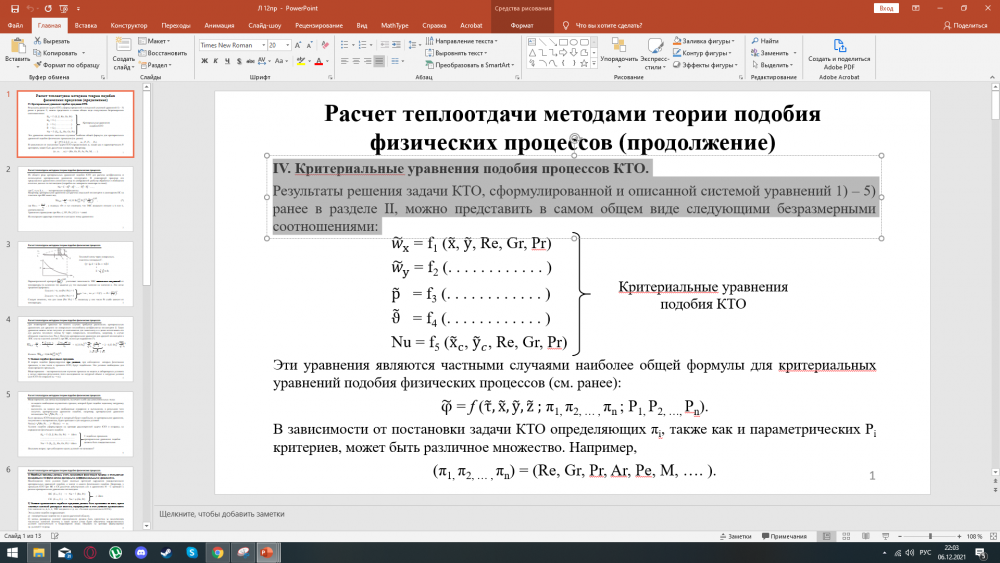Select the star shape in the shapes gallery
This screenshot has width=1000, height=563.
[584, 63]
